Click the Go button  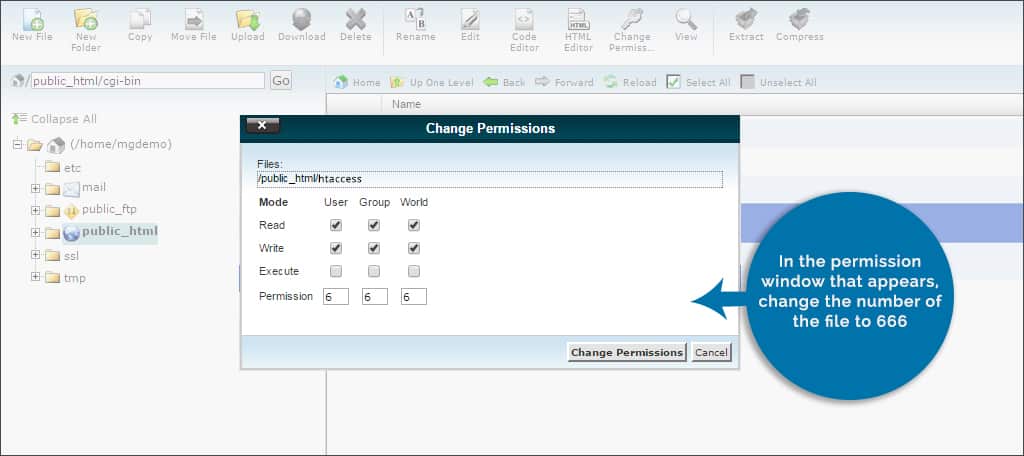(281, 81)
